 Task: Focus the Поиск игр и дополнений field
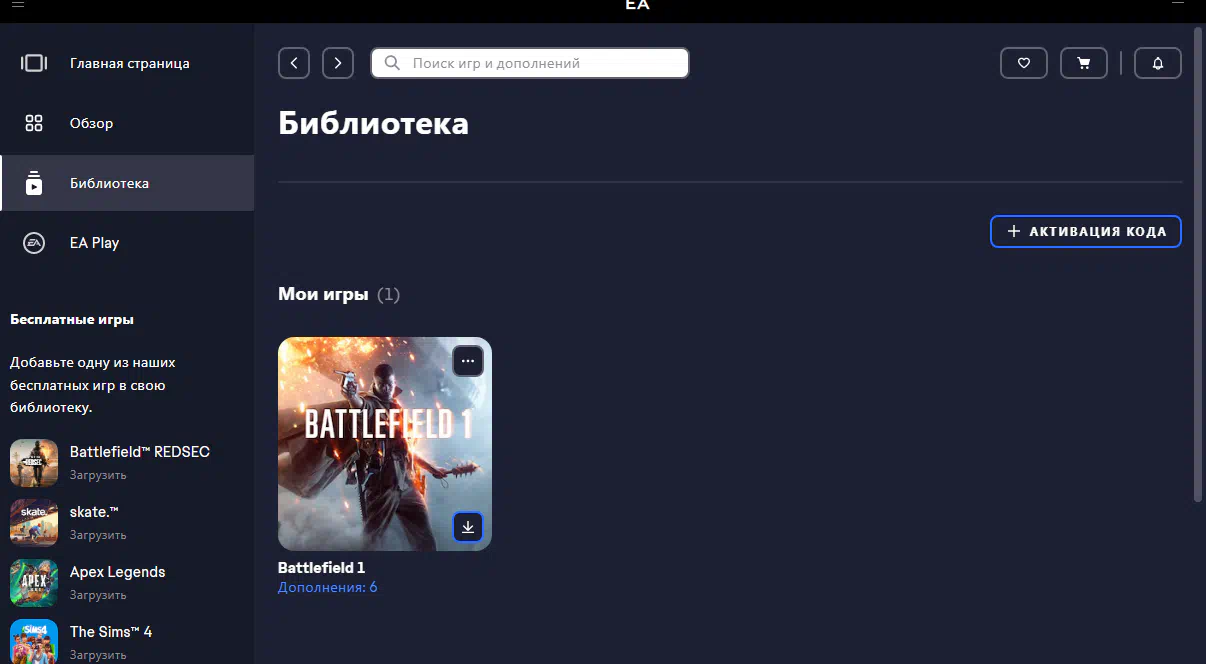coord(540,63)
